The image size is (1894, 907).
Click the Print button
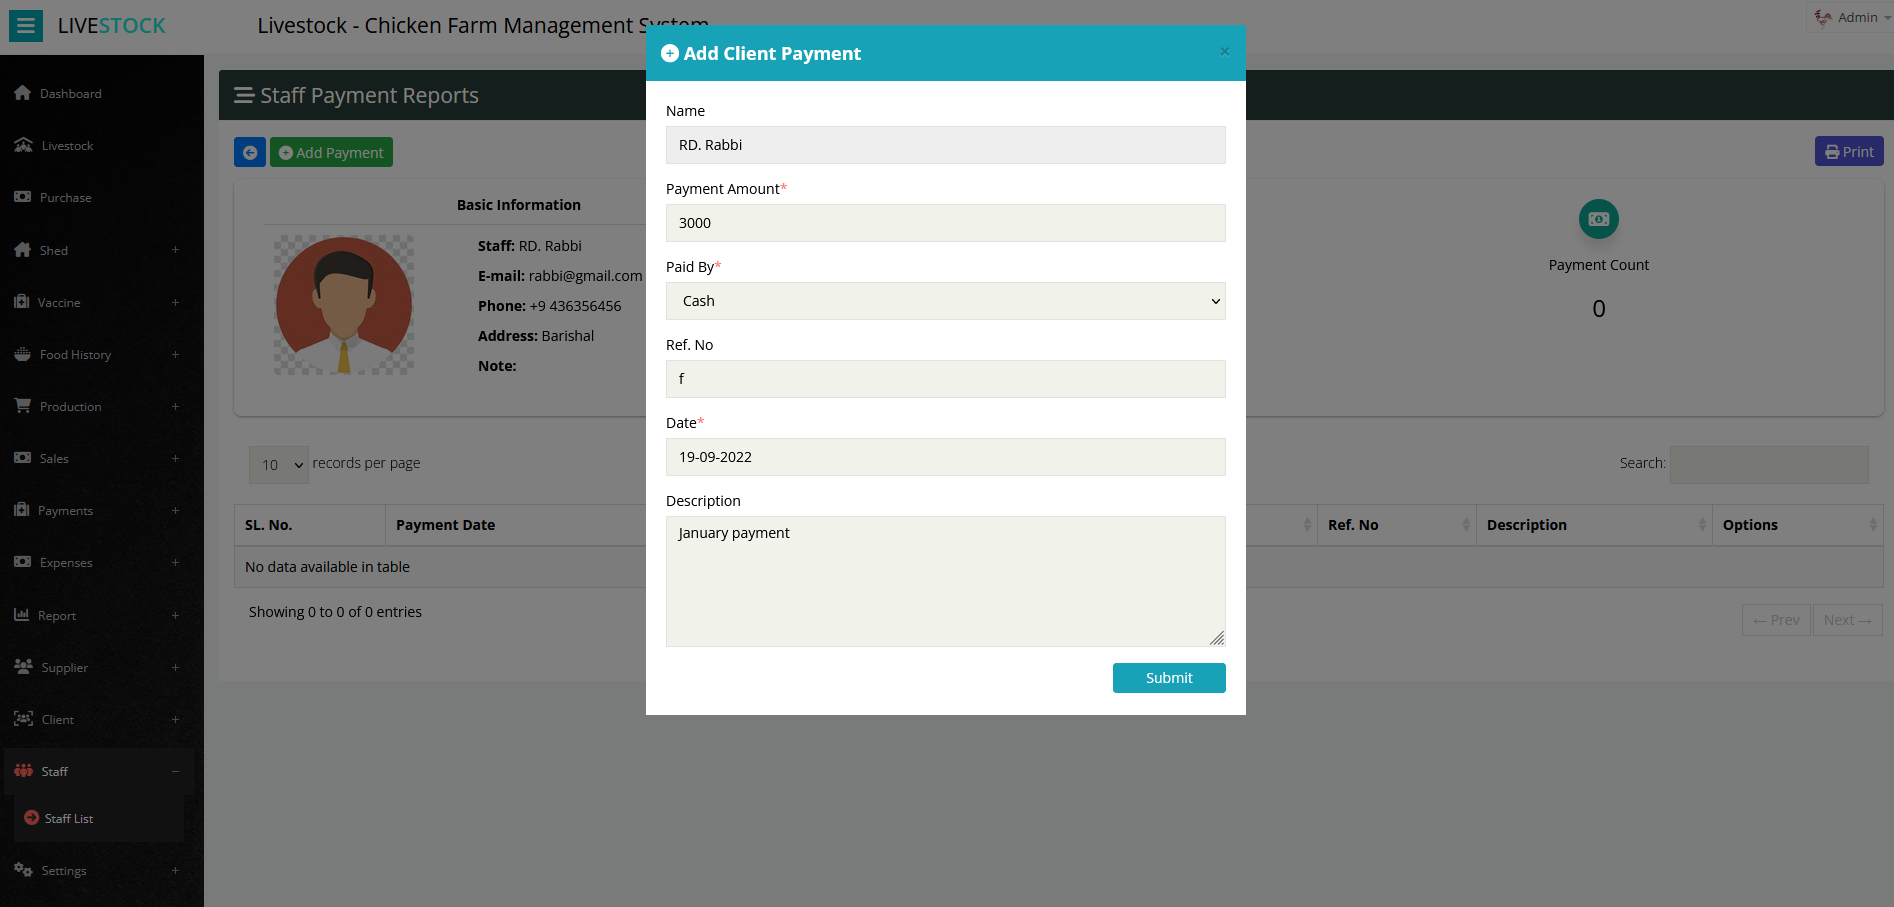coord(1849,152)
